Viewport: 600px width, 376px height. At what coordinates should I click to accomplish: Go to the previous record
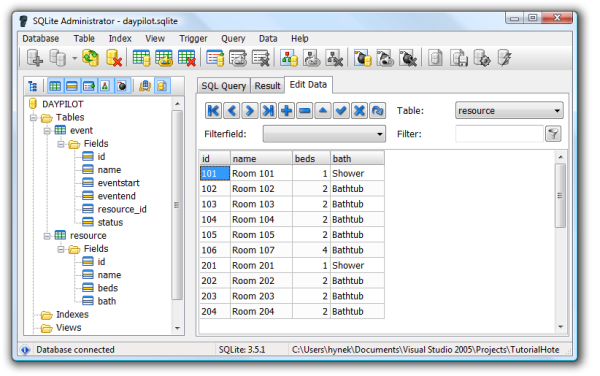232,111
